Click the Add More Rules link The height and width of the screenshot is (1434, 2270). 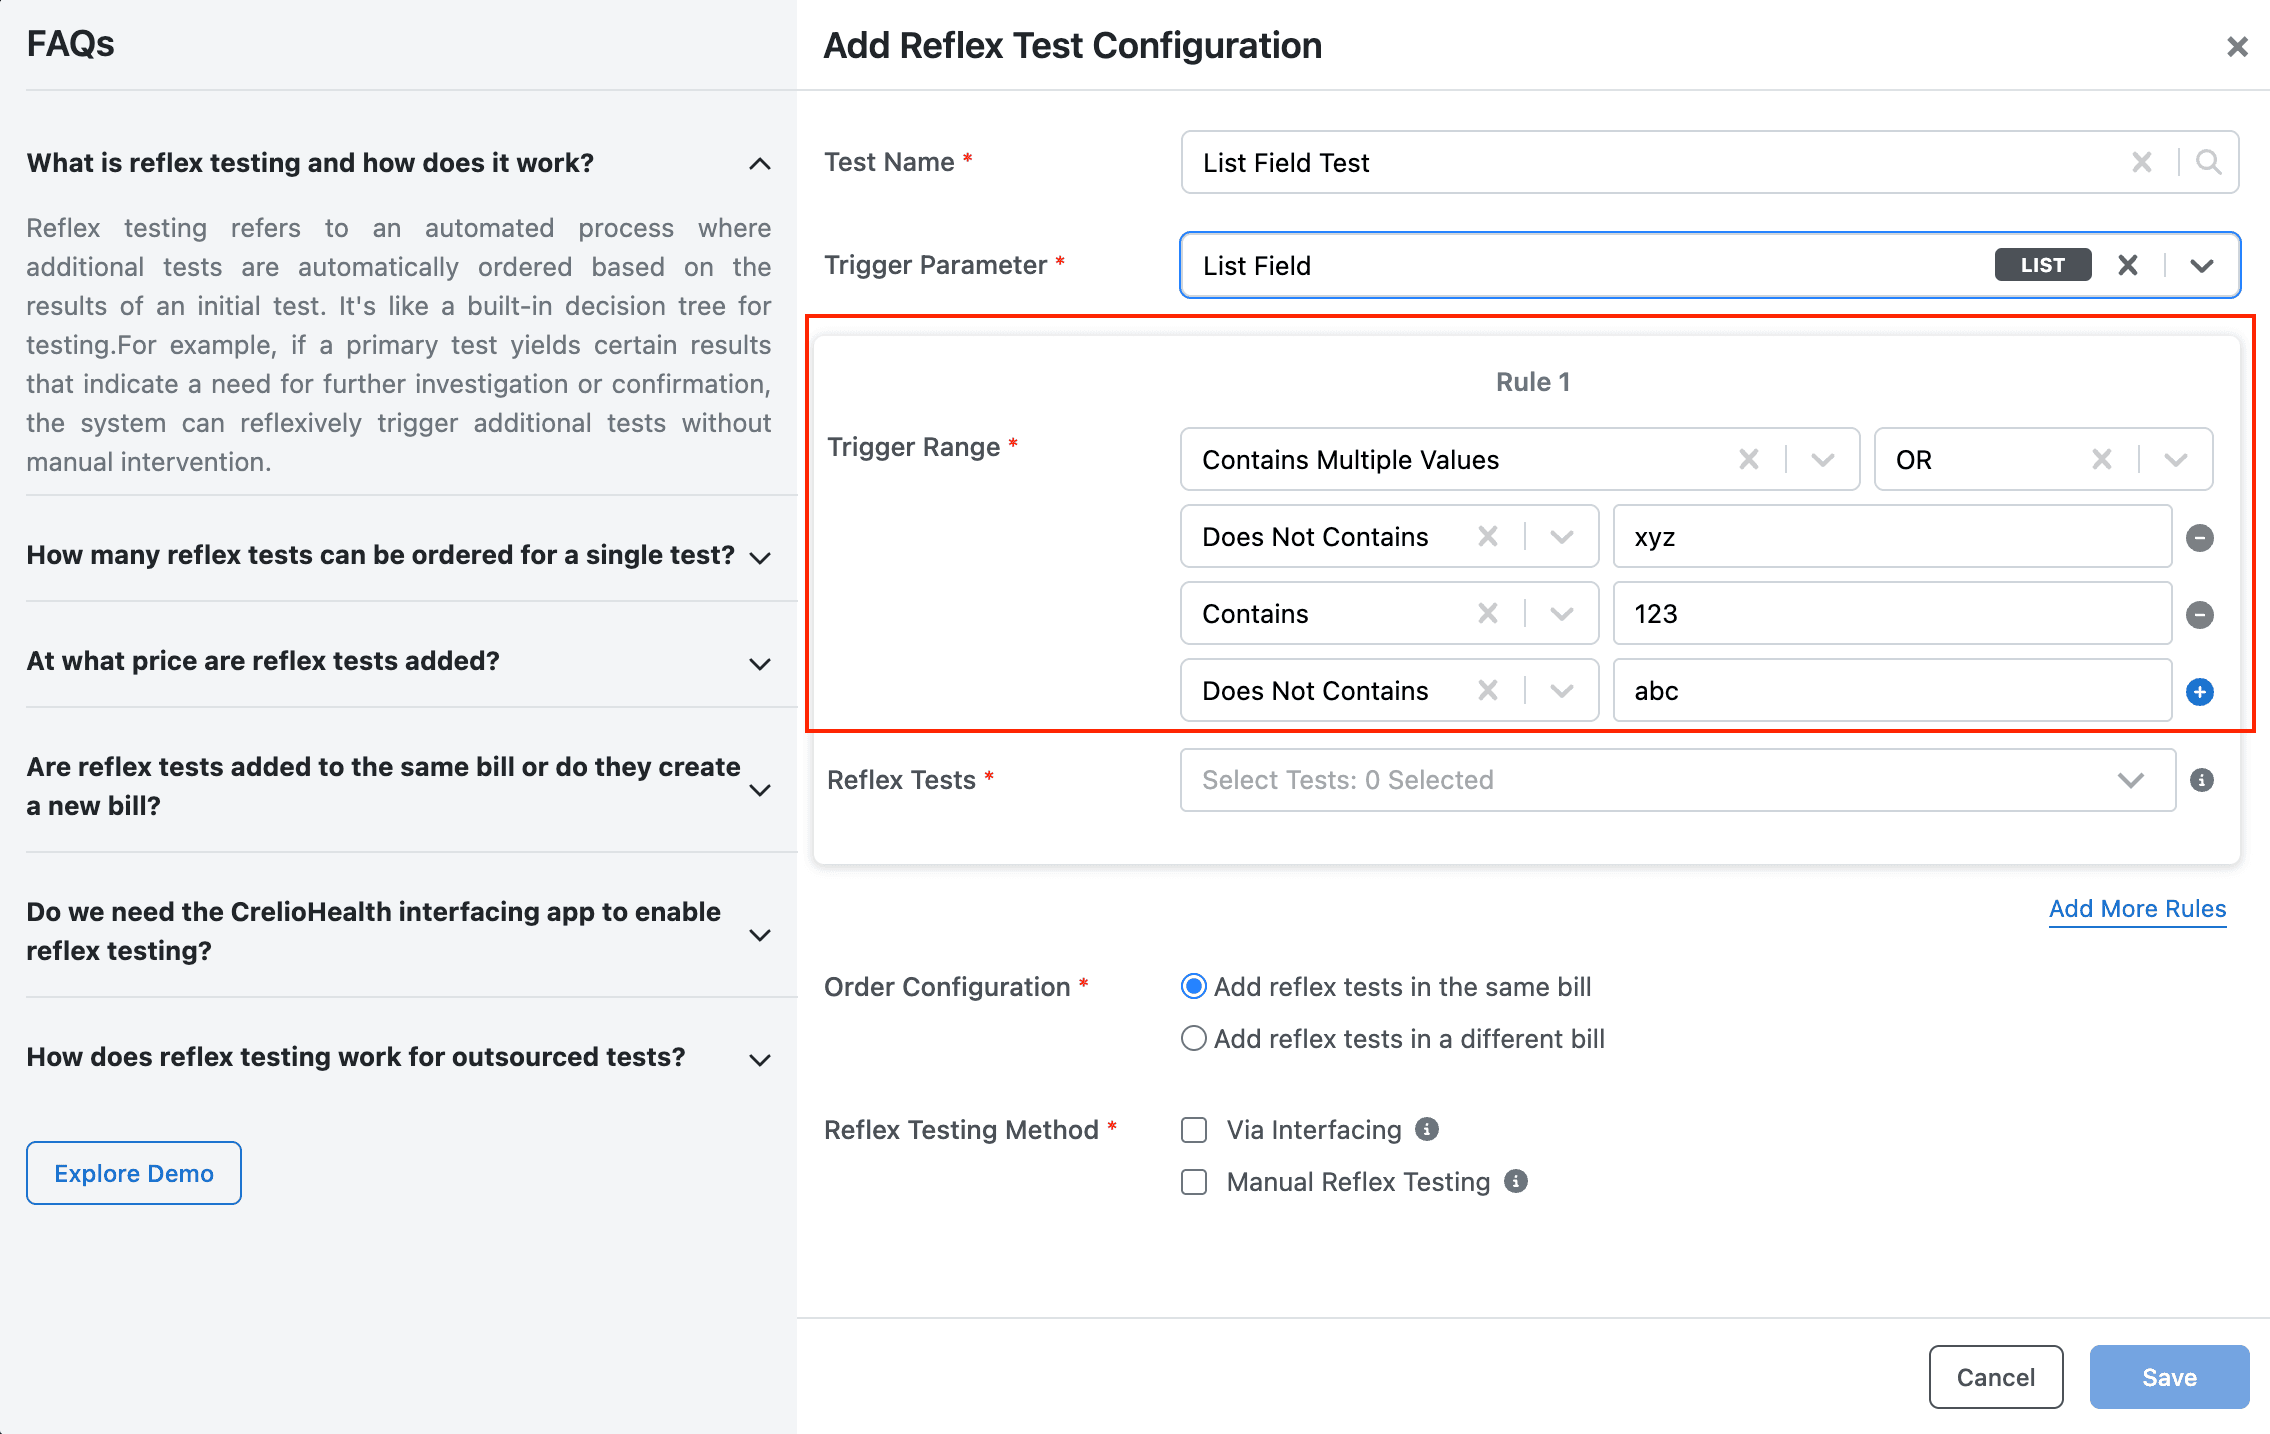click(2137, 908)
